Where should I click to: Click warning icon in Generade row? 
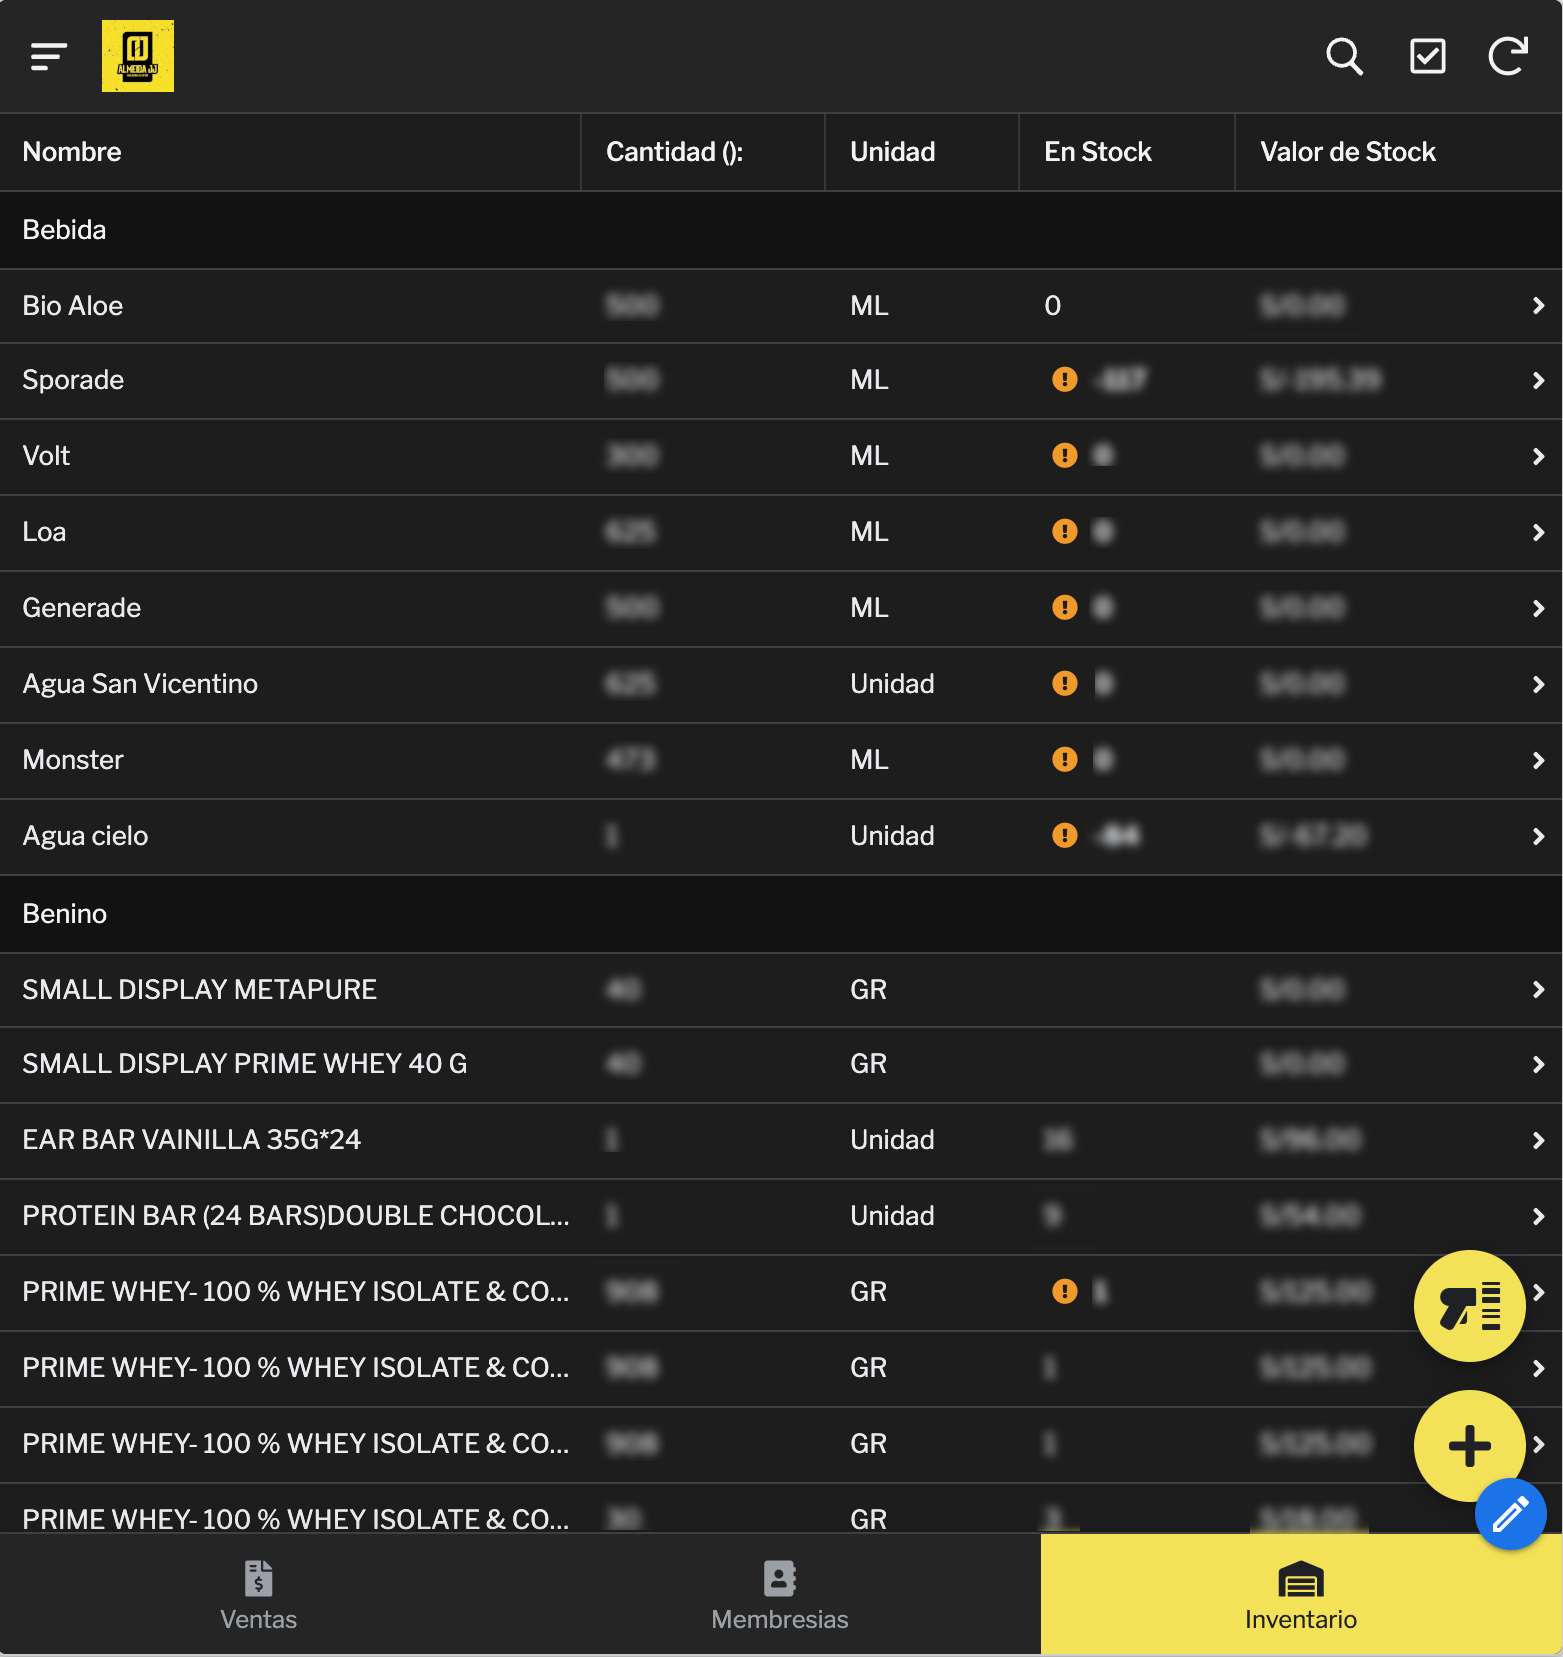coord(1065,607)
